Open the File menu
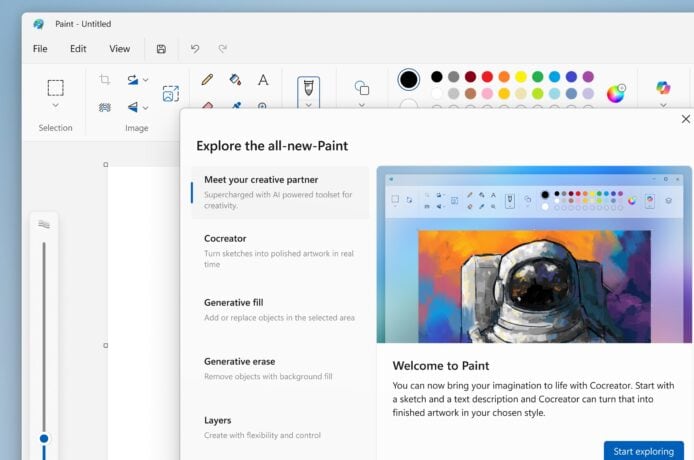694x460 pixels. point(40,48)
